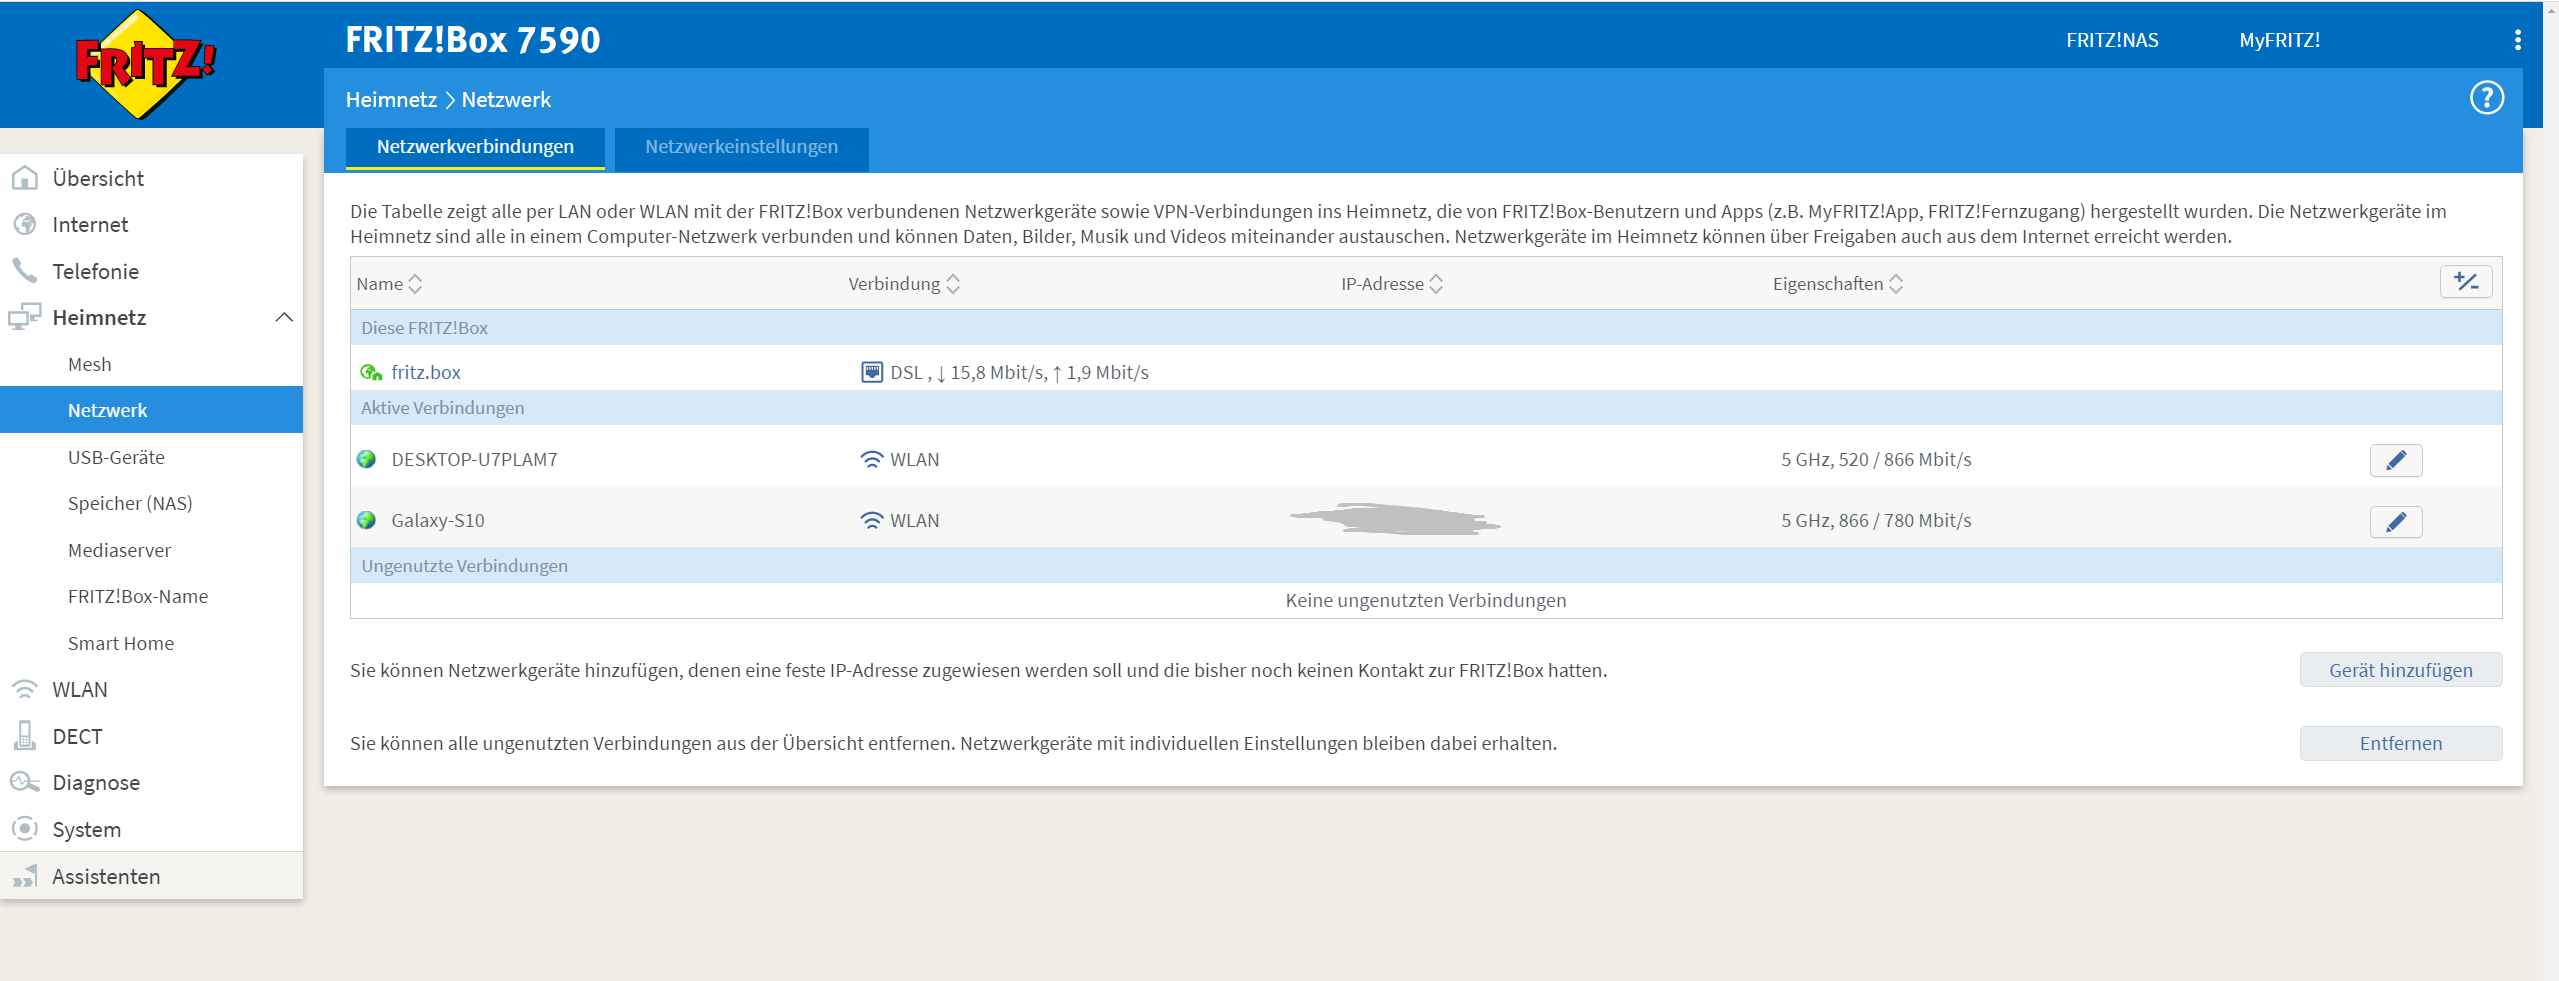Select Netzwerk submenu entry

(151, 410)
